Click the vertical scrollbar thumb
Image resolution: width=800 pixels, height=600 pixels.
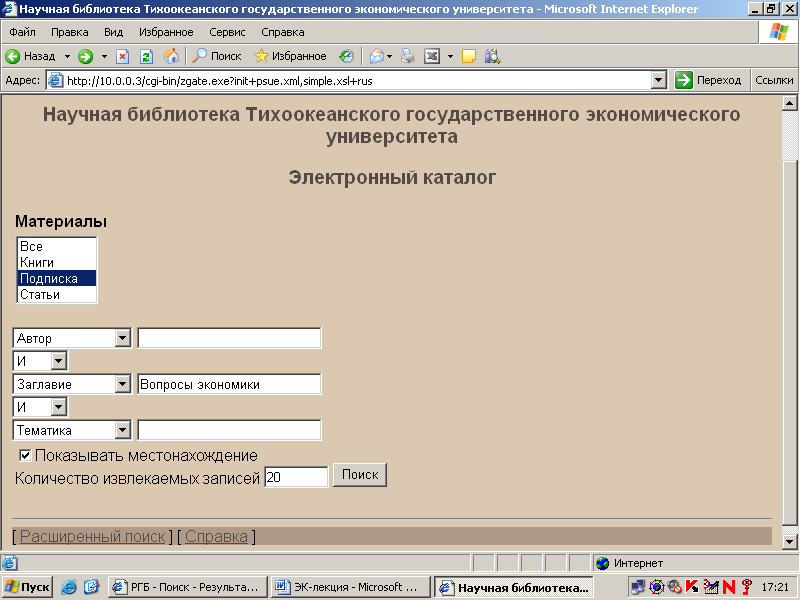(789, 342)
